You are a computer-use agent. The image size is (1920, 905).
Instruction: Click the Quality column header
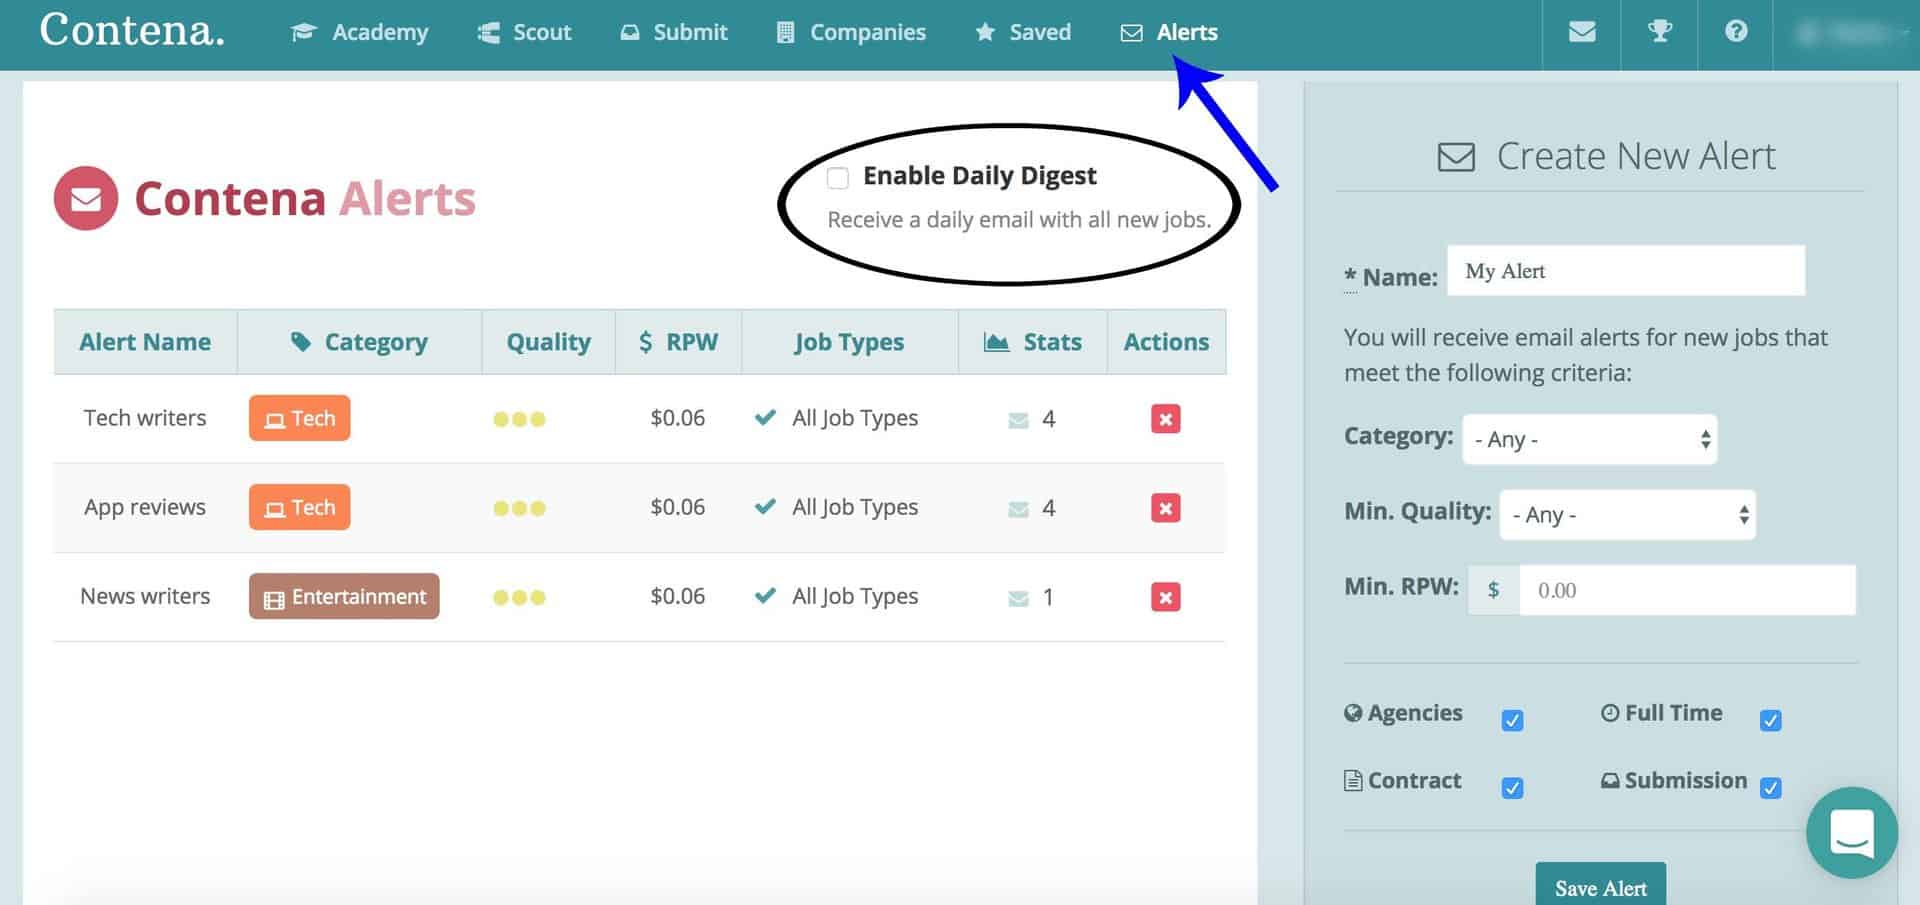(548, 342)
